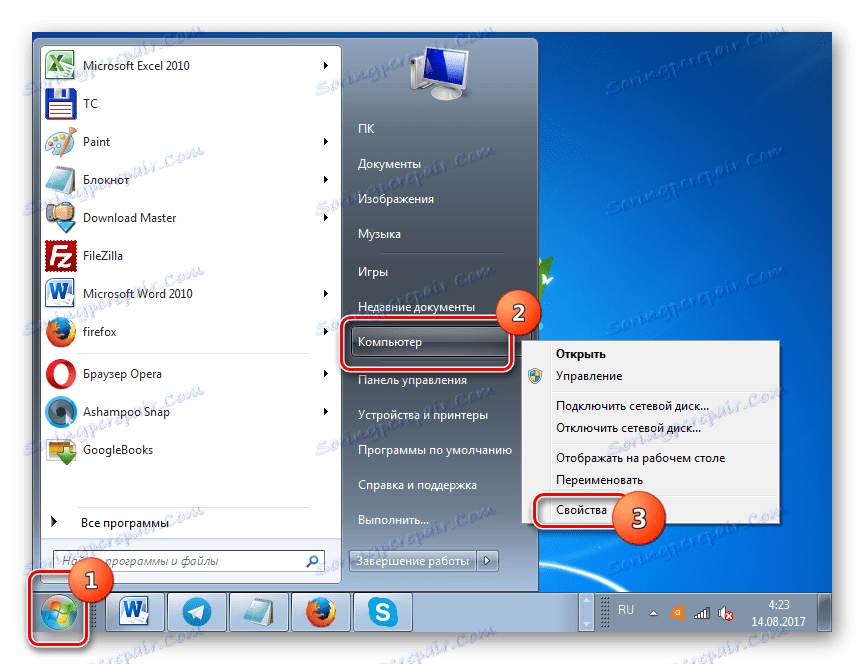Click the muted volume tray icon
Viewport: 864px width, 664px height.
(726, 613)
